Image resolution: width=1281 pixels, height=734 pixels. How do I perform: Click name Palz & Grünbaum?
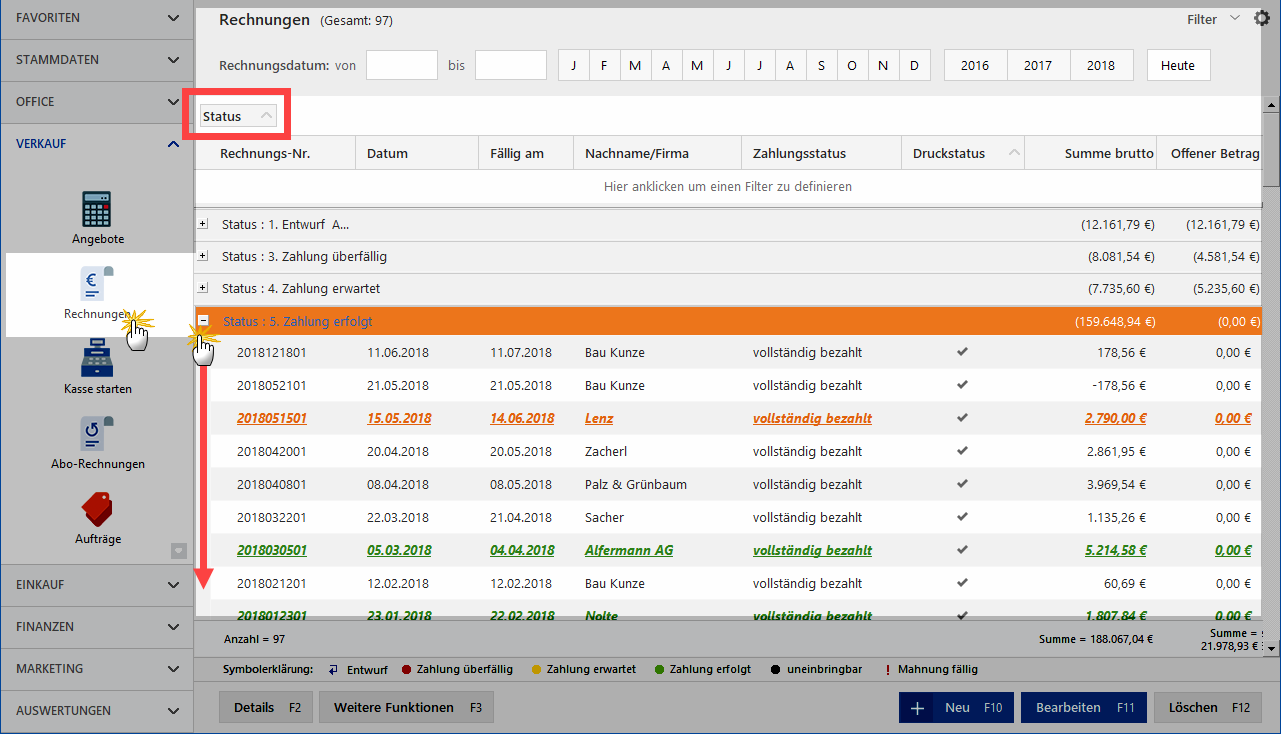pos(636,484)
